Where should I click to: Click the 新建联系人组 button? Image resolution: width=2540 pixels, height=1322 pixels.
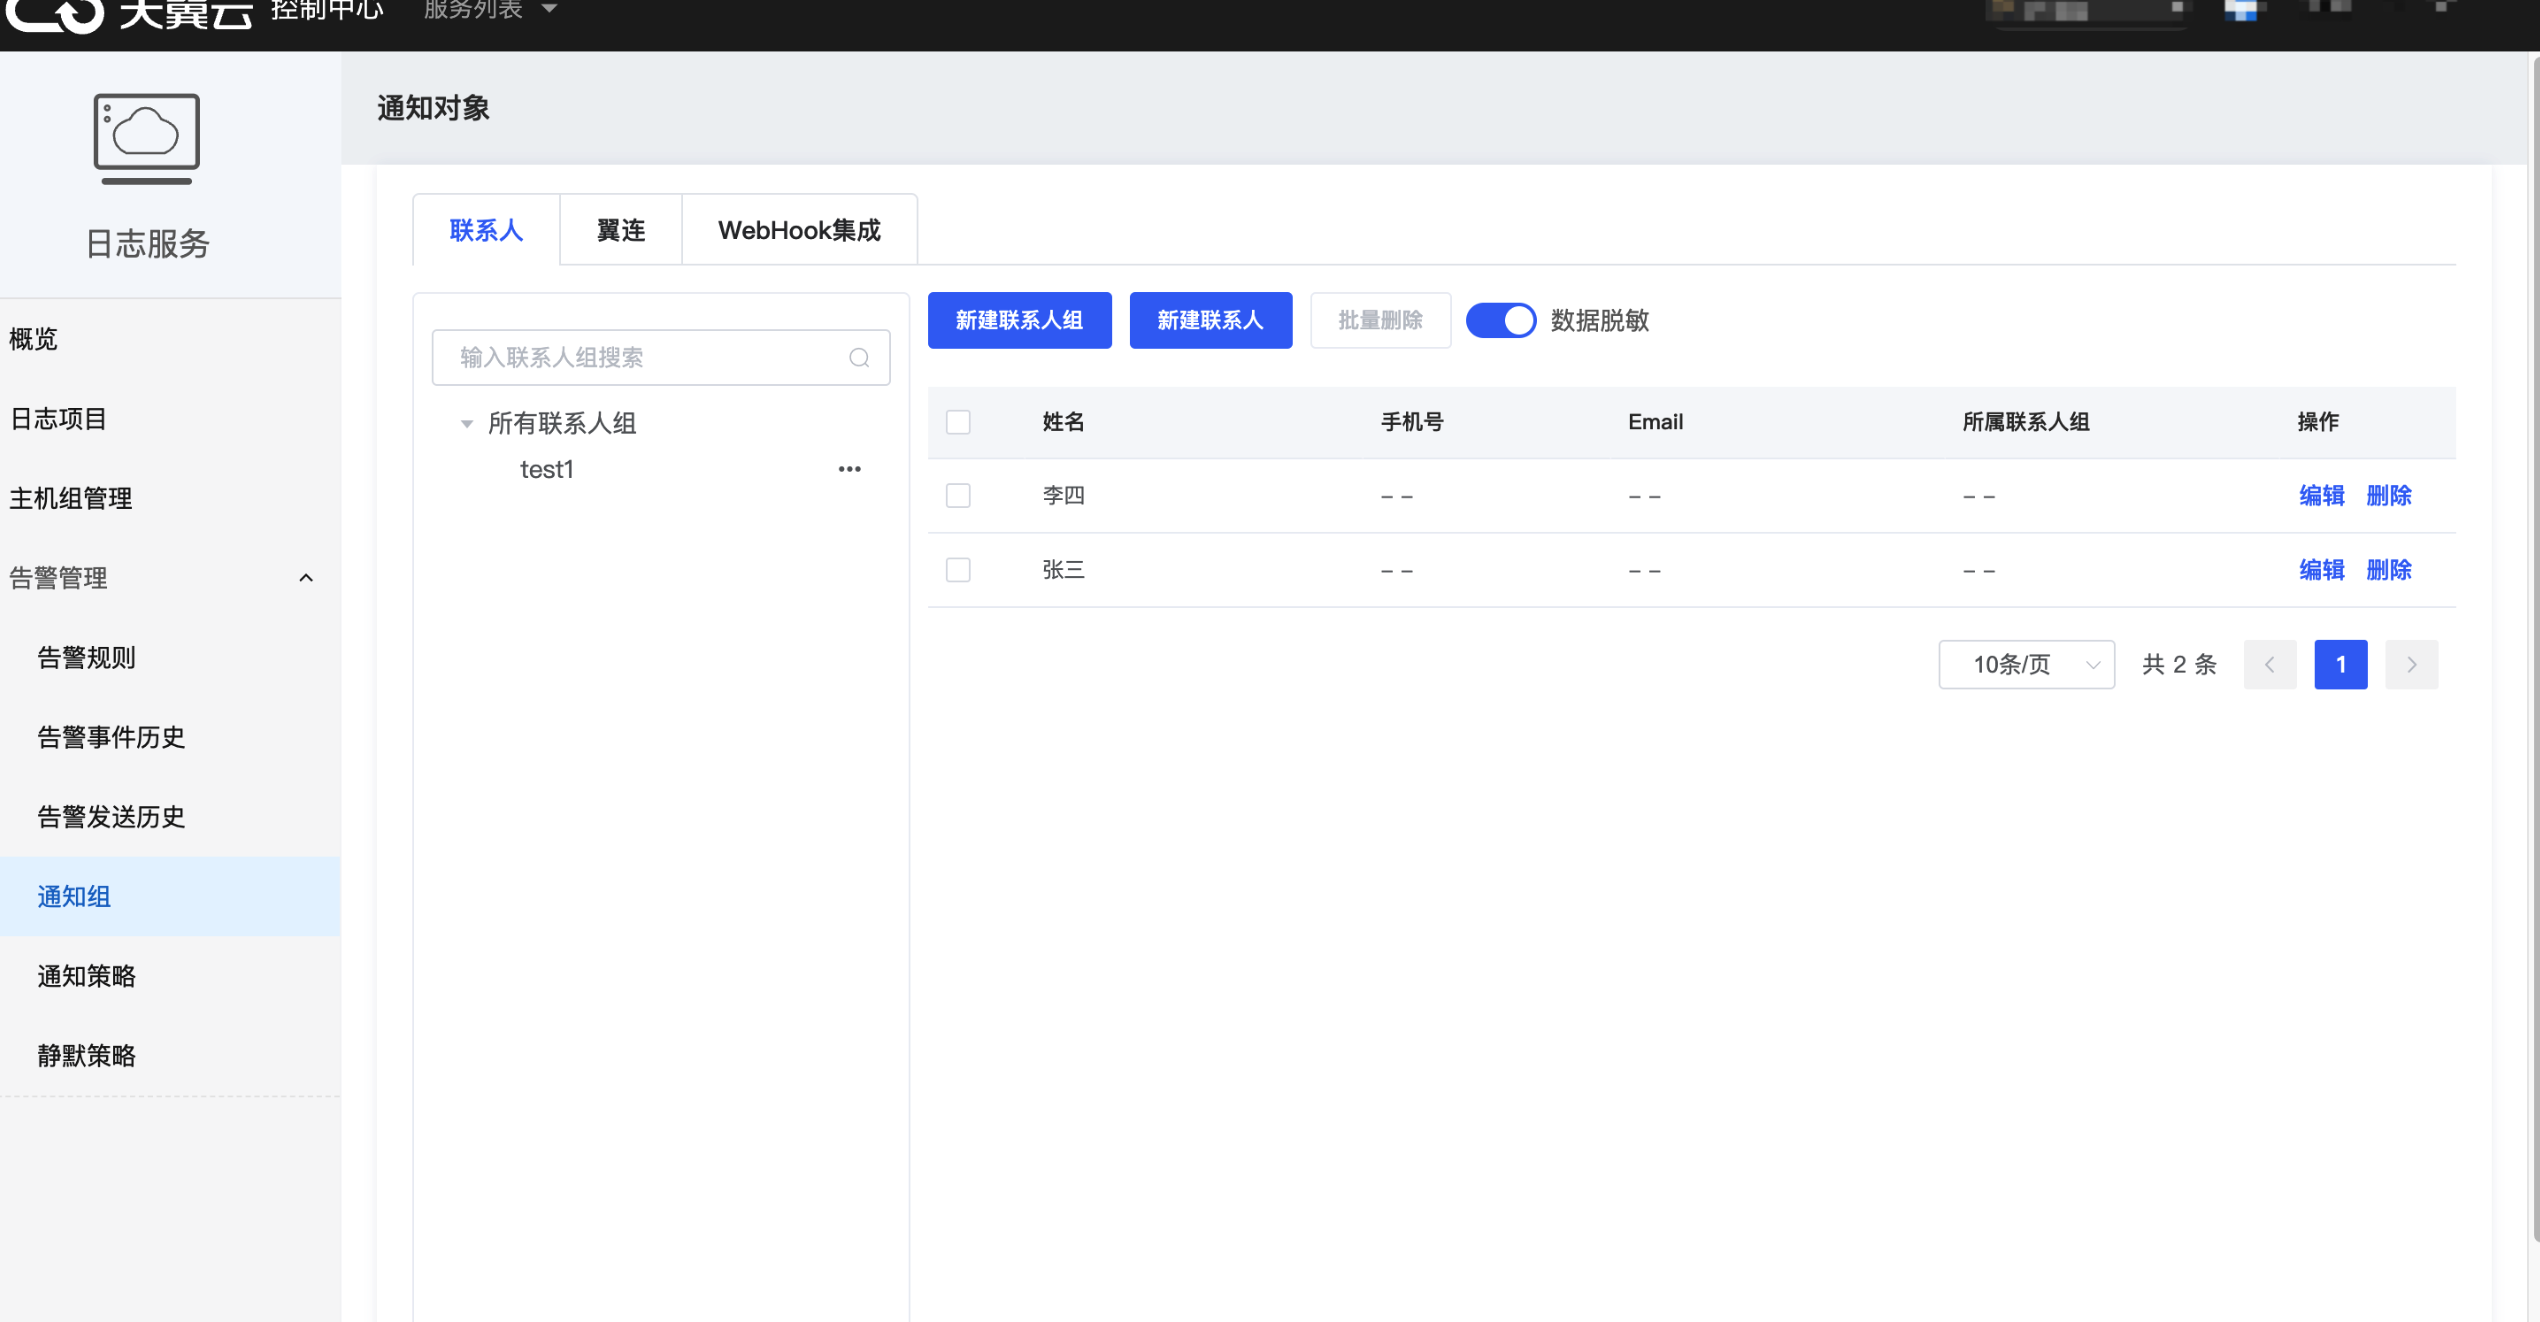pyautogui.click(x=1019, y=321)
